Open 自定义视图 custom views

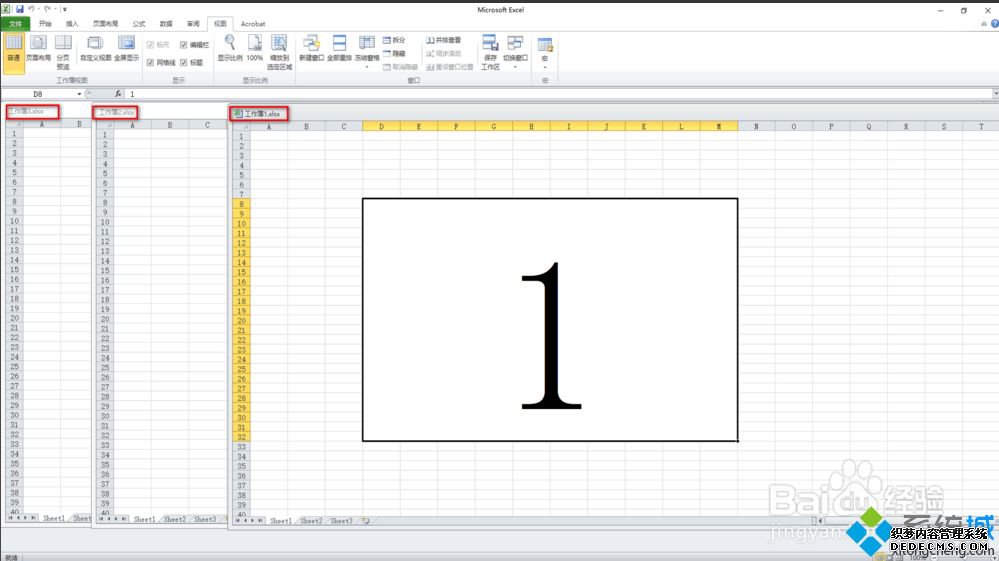coord(96,49)
